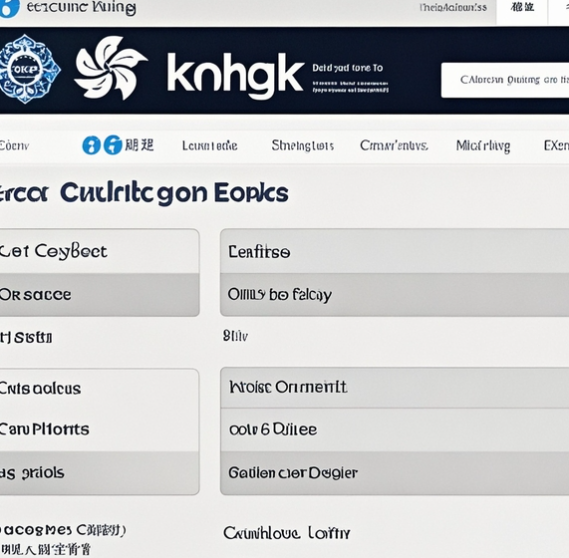Open the 'Sheingtets' navigation menu item
Screen dimensions: 569x558
(303, 146)
